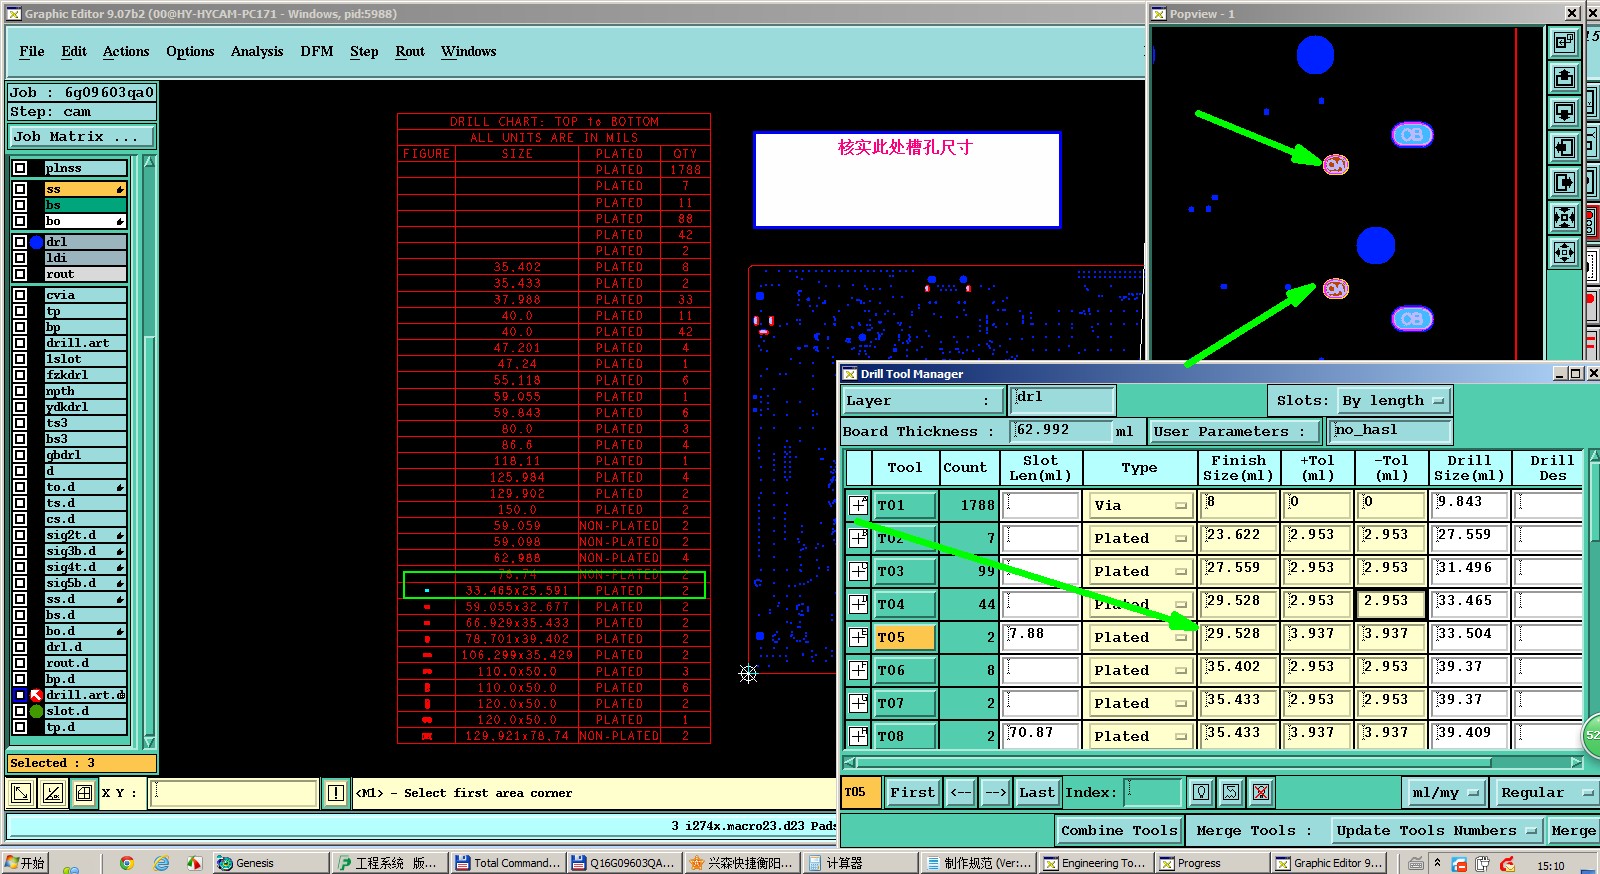
Task: Toggle the ss layer checkbox
Action: (x=20, y=189)
